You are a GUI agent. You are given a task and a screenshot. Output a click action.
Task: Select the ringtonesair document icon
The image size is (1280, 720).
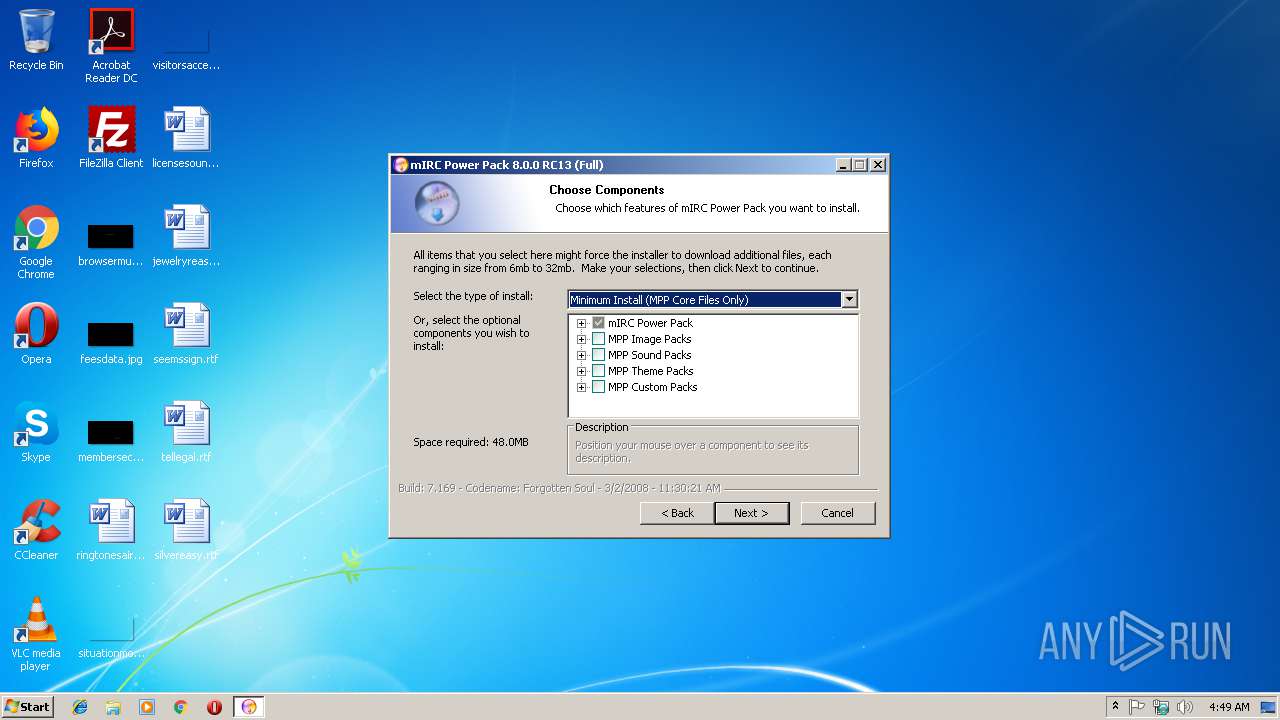tap(111, 530)
